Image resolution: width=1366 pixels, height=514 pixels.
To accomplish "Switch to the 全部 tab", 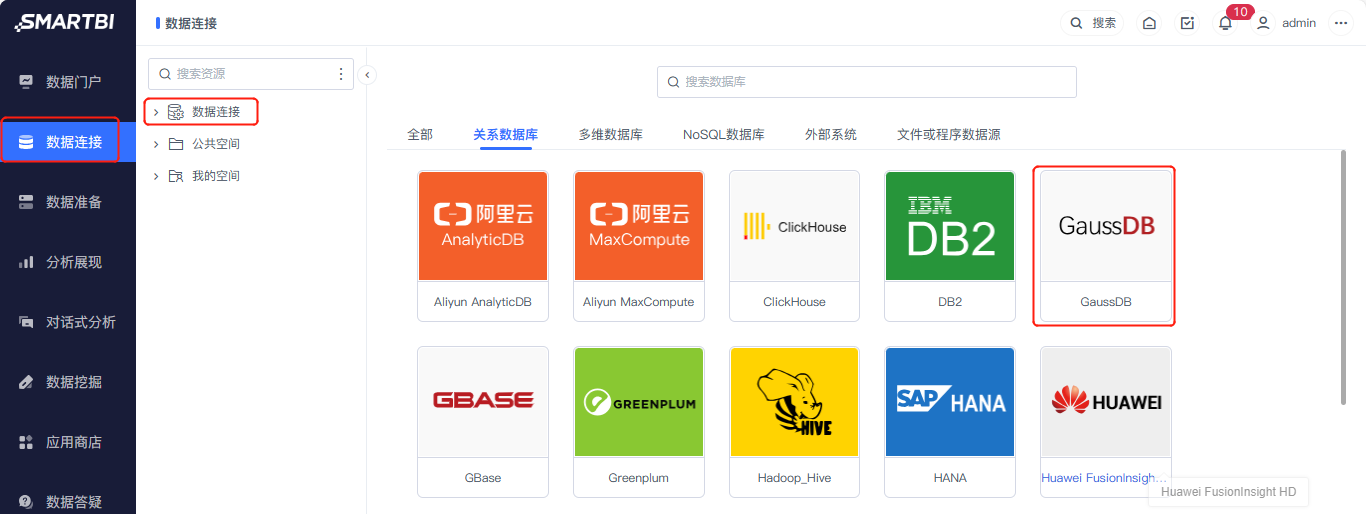I will [x=420, y=134].
